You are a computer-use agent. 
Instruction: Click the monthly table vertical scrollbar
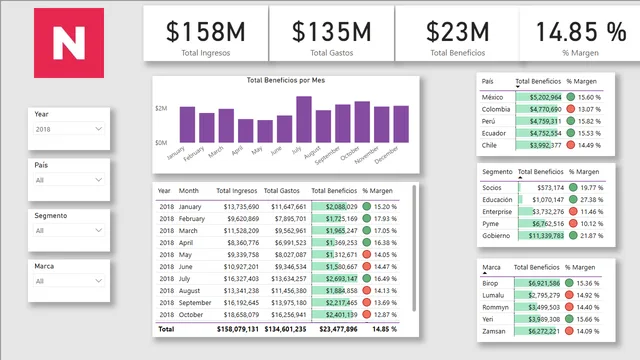tap(414, 248)
